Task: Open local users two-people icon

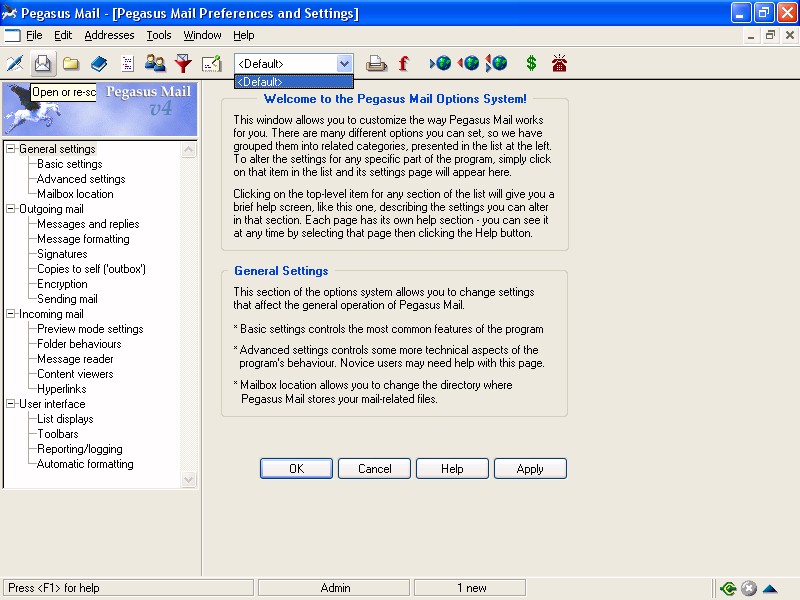Action: (155, 64)
